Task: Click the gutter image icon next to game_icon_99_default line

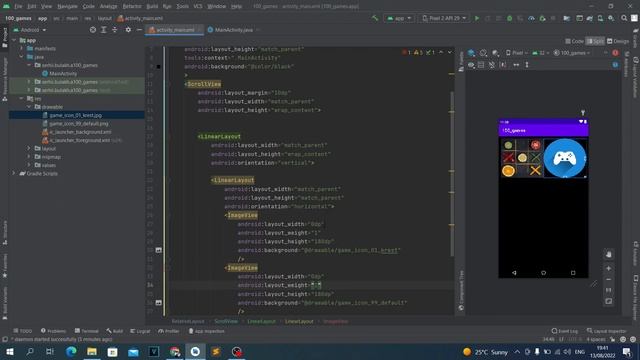Action: pyautogui.click(x=158, y=302)
